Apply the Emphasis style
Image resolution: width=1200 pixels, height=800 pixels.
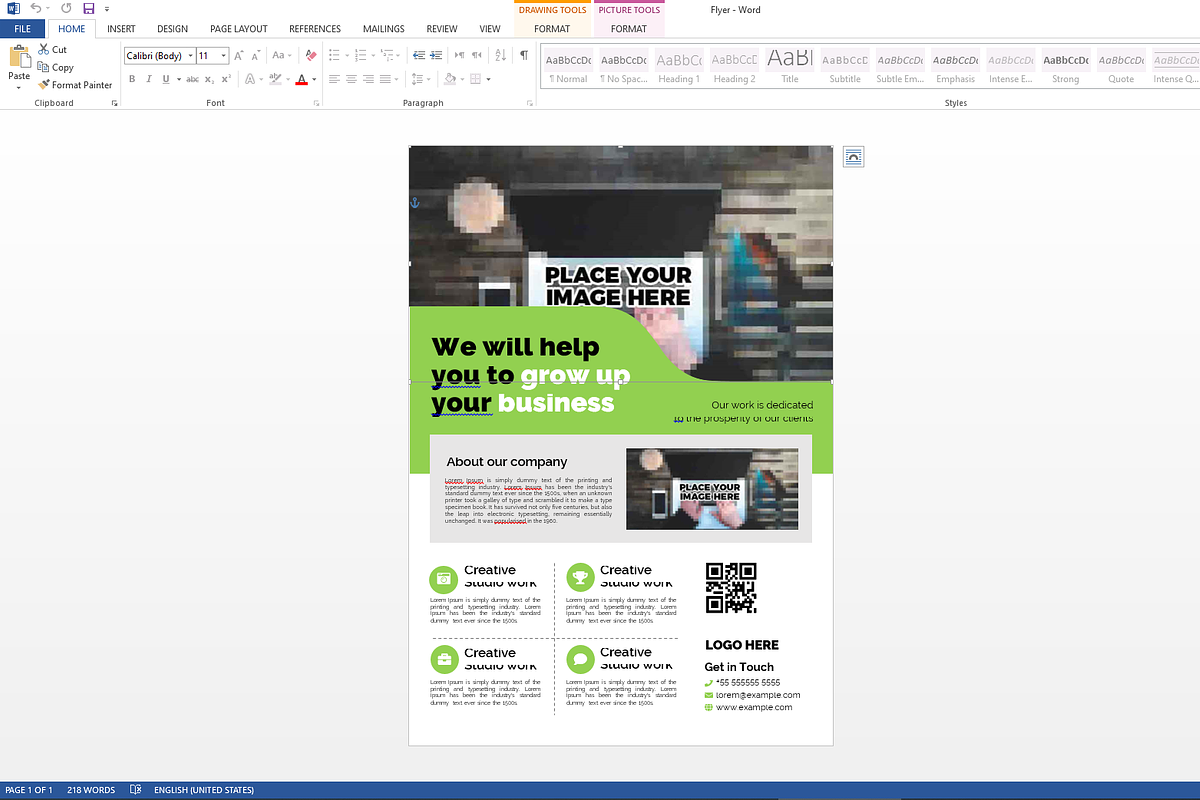956,67
